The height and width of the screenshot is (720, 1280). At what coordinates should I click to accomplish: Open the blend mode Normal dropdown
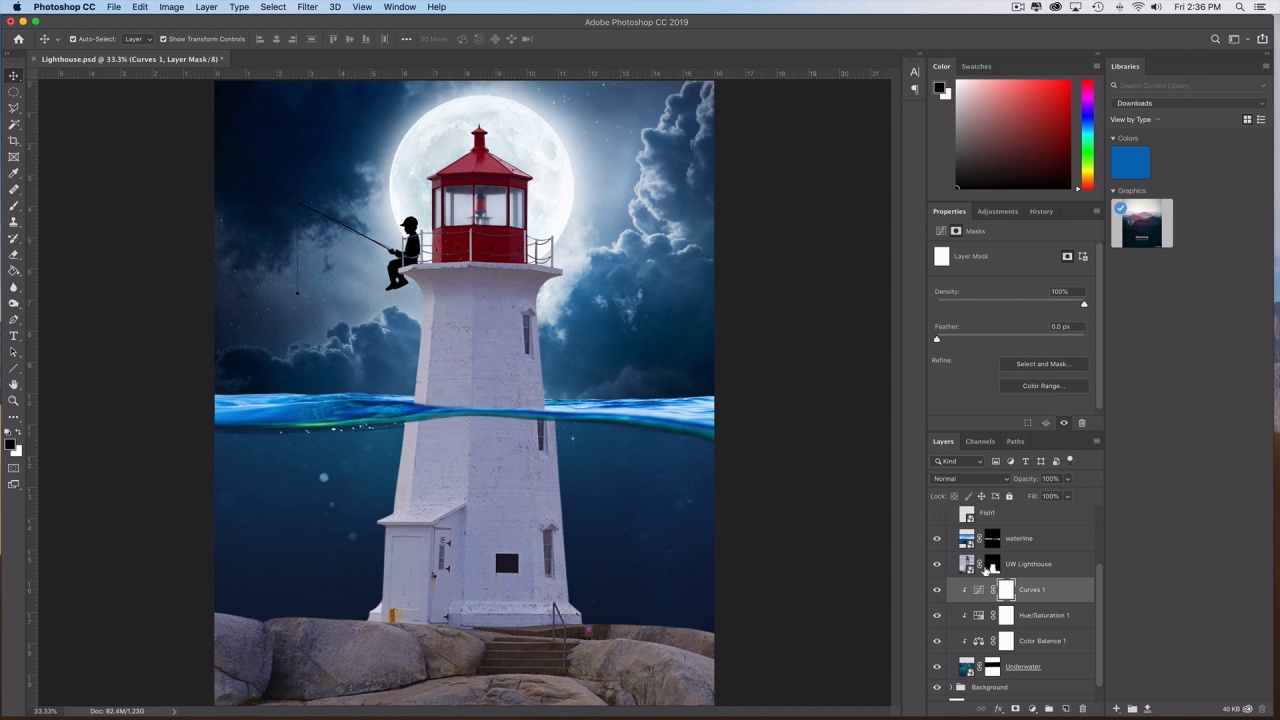970,479
